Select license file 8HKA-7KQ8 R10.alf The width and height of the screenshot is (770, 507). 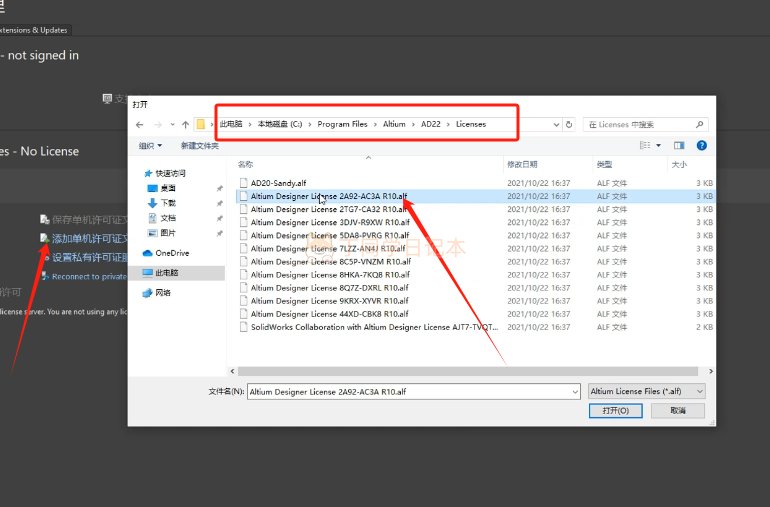pyautogui.click(x=330, y=275)
